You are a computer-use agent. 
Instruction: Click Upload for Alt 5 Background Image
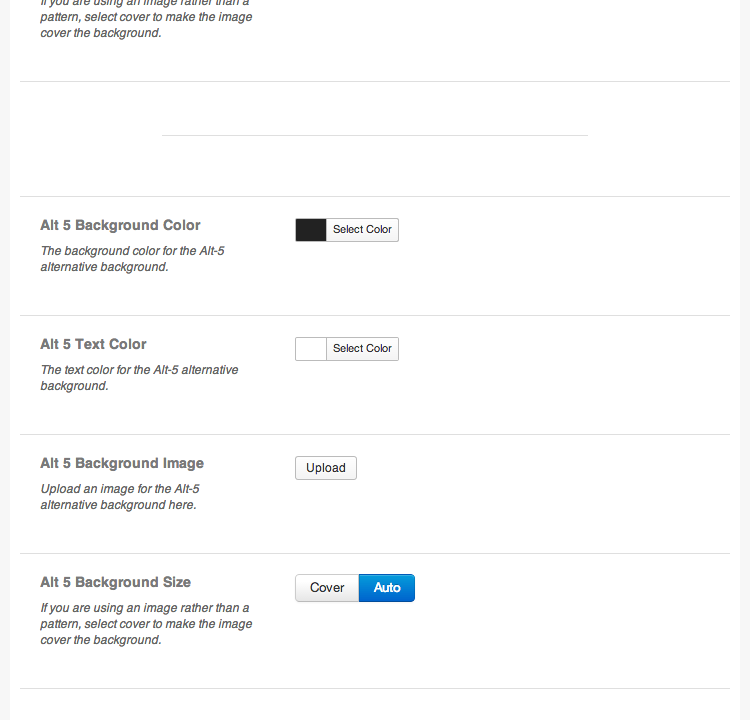tap(326, 468)
